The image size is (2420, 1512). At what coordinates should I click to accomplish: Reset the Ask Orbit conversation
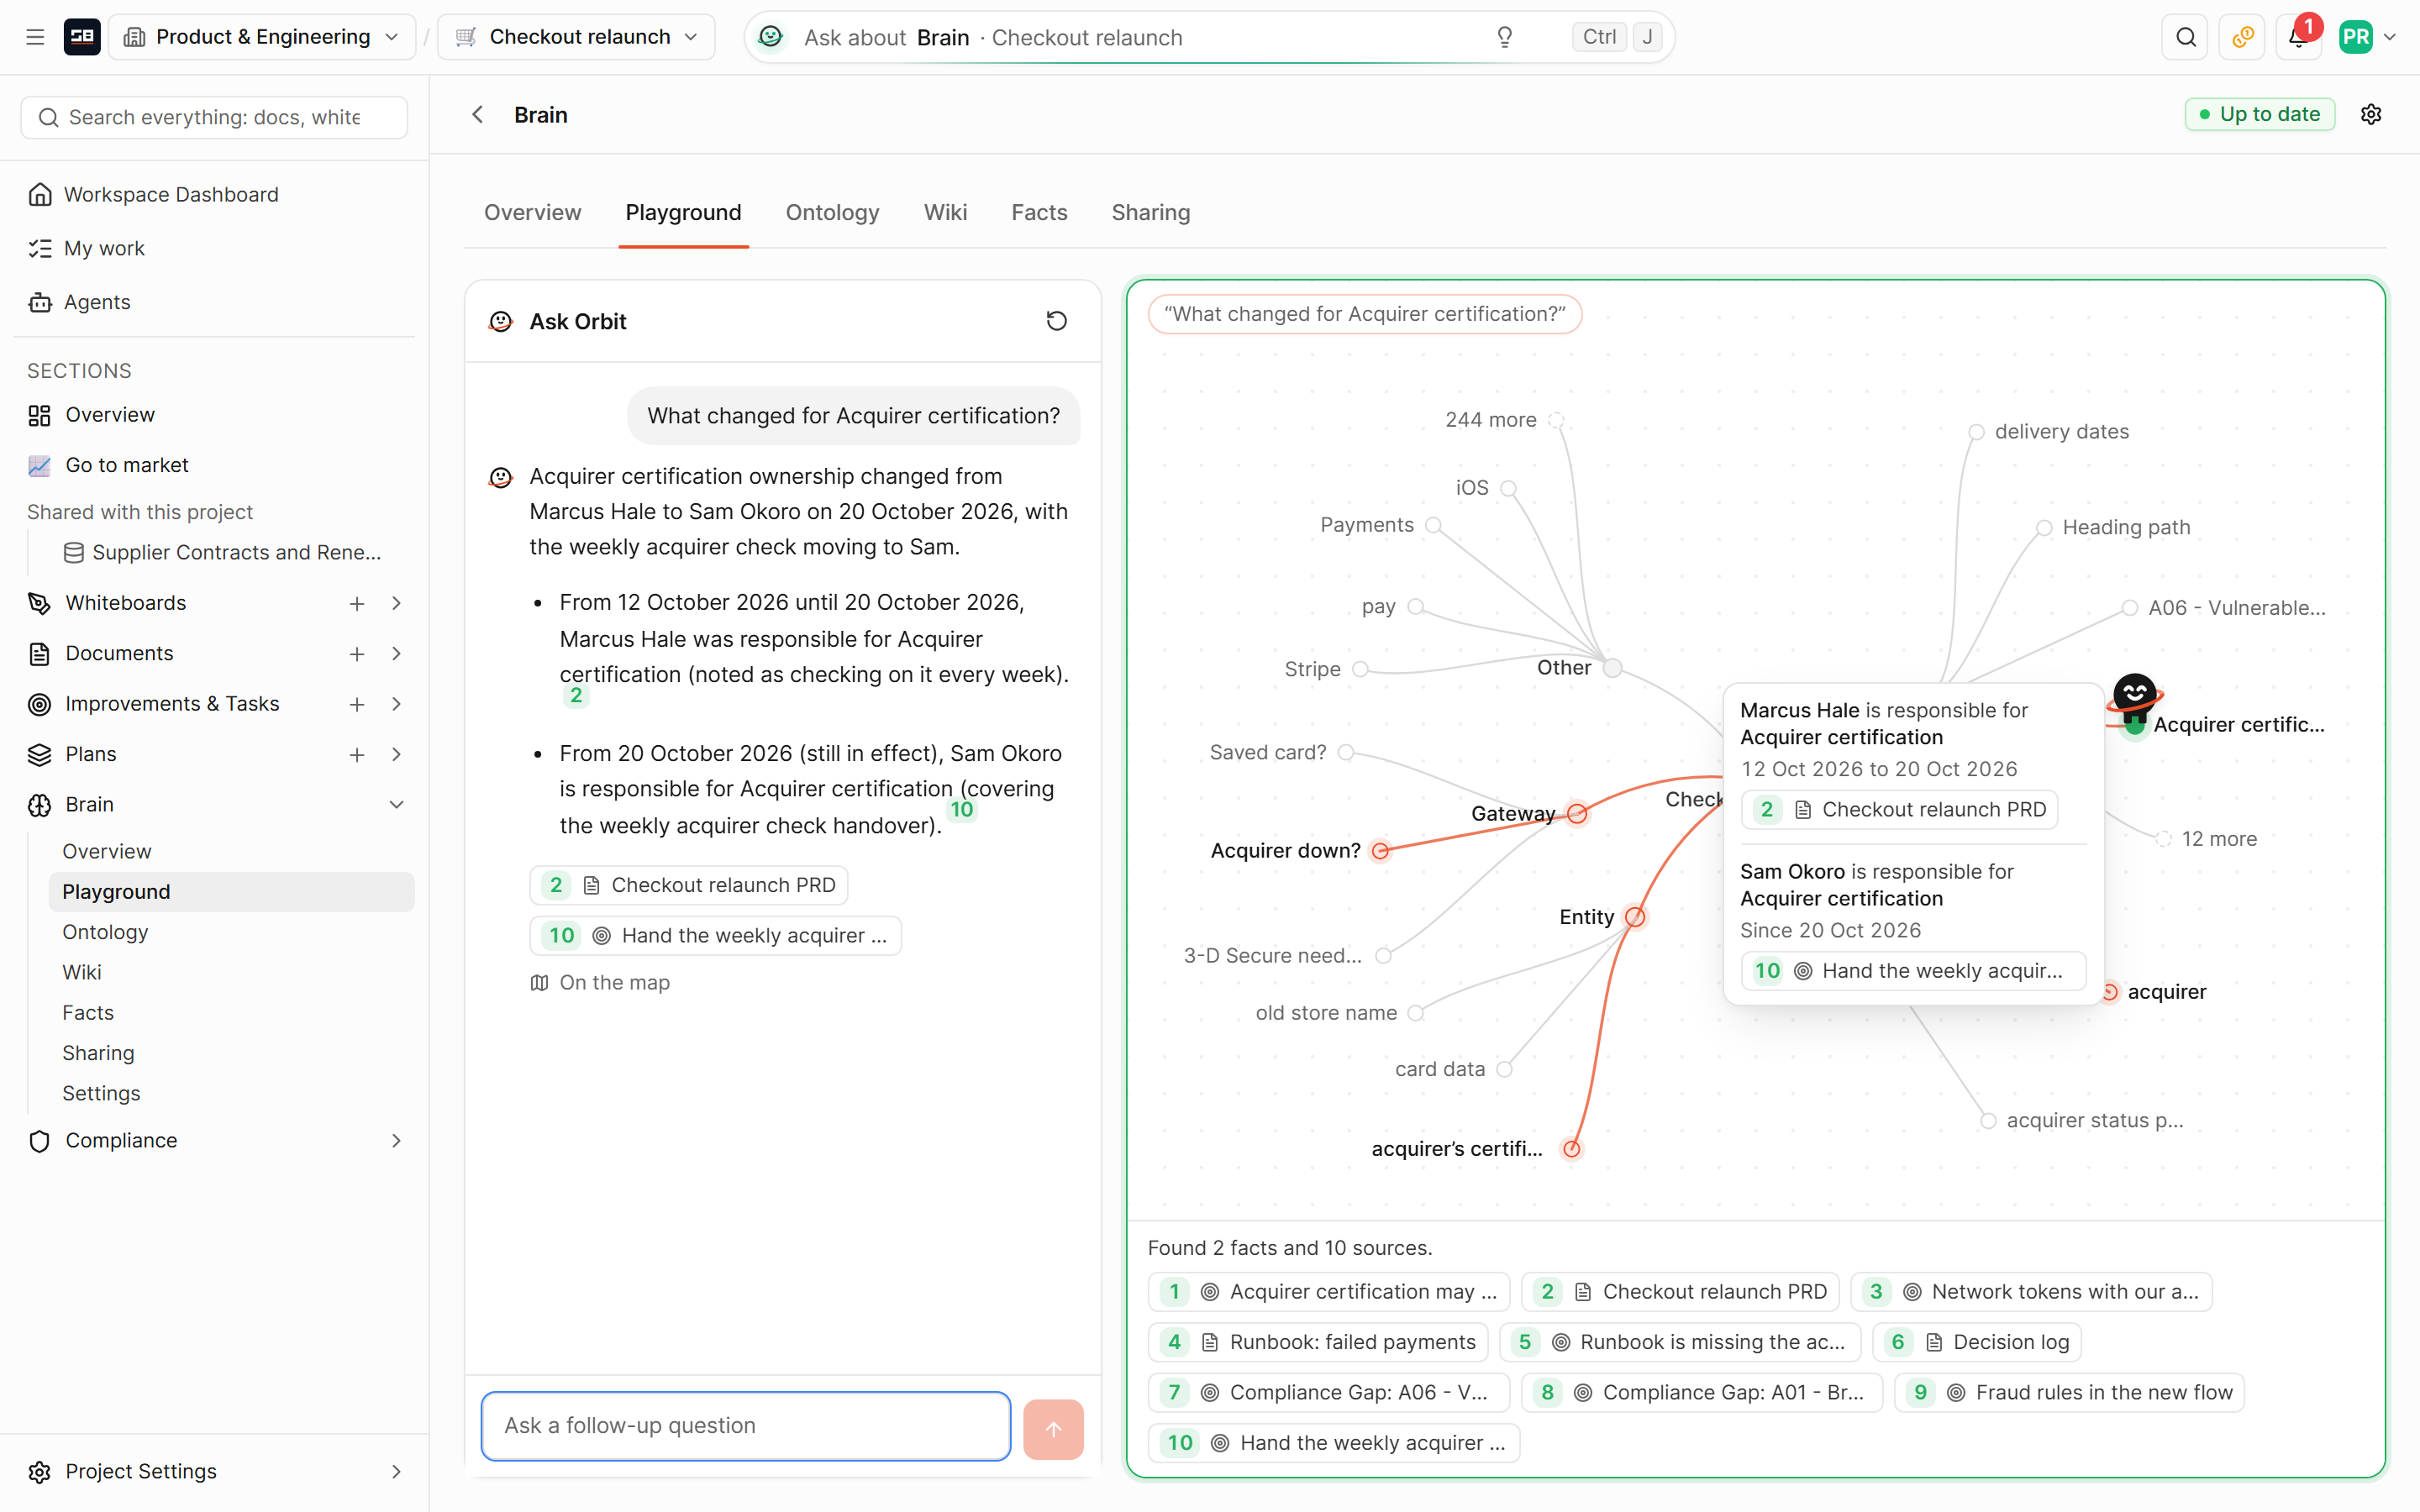[x=1056, y=321]
